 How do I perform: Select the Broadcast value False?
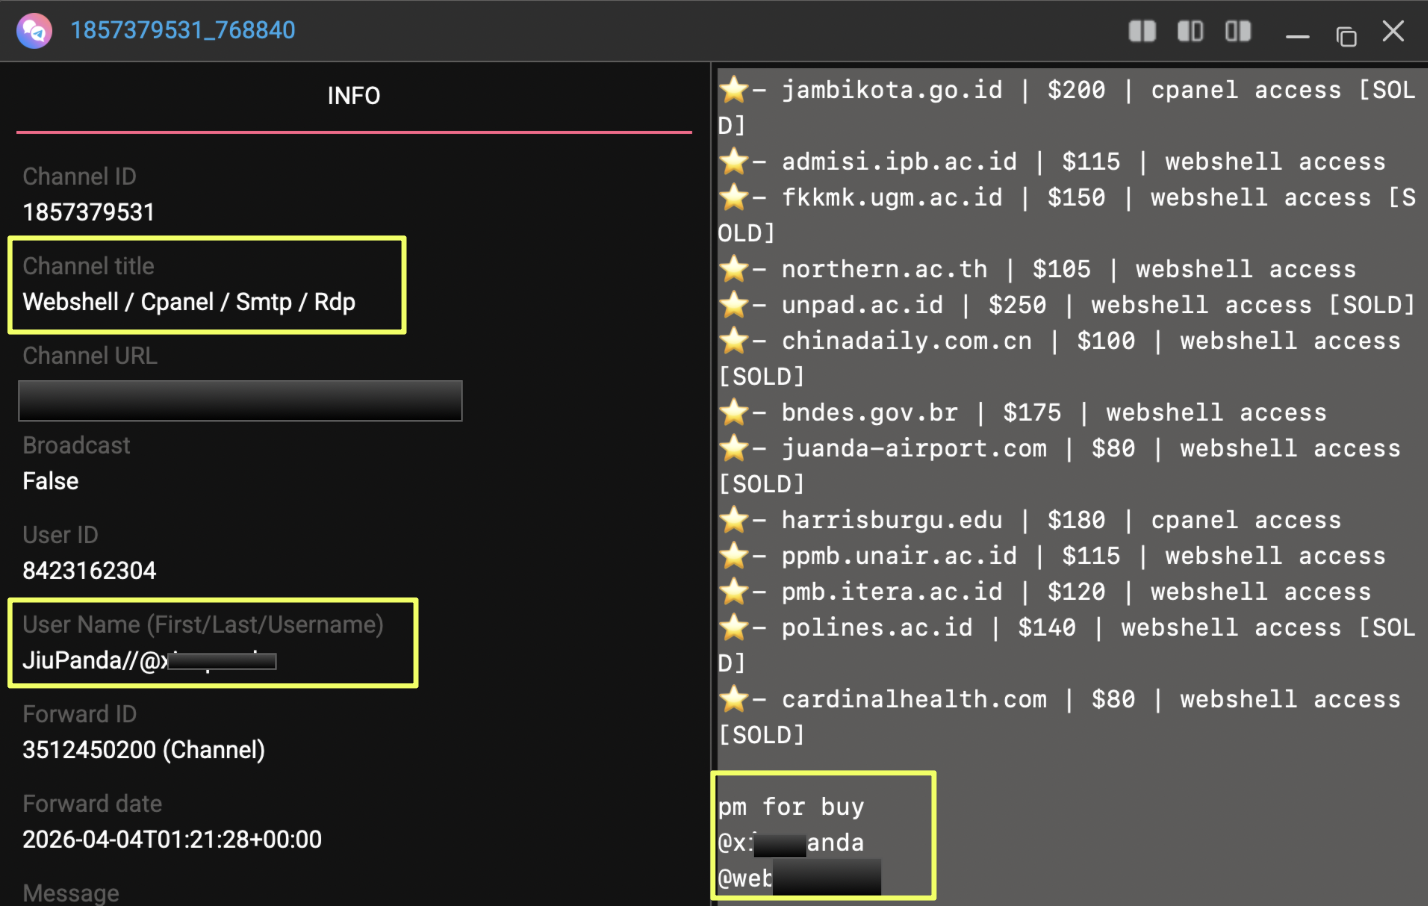click(50, 481)
